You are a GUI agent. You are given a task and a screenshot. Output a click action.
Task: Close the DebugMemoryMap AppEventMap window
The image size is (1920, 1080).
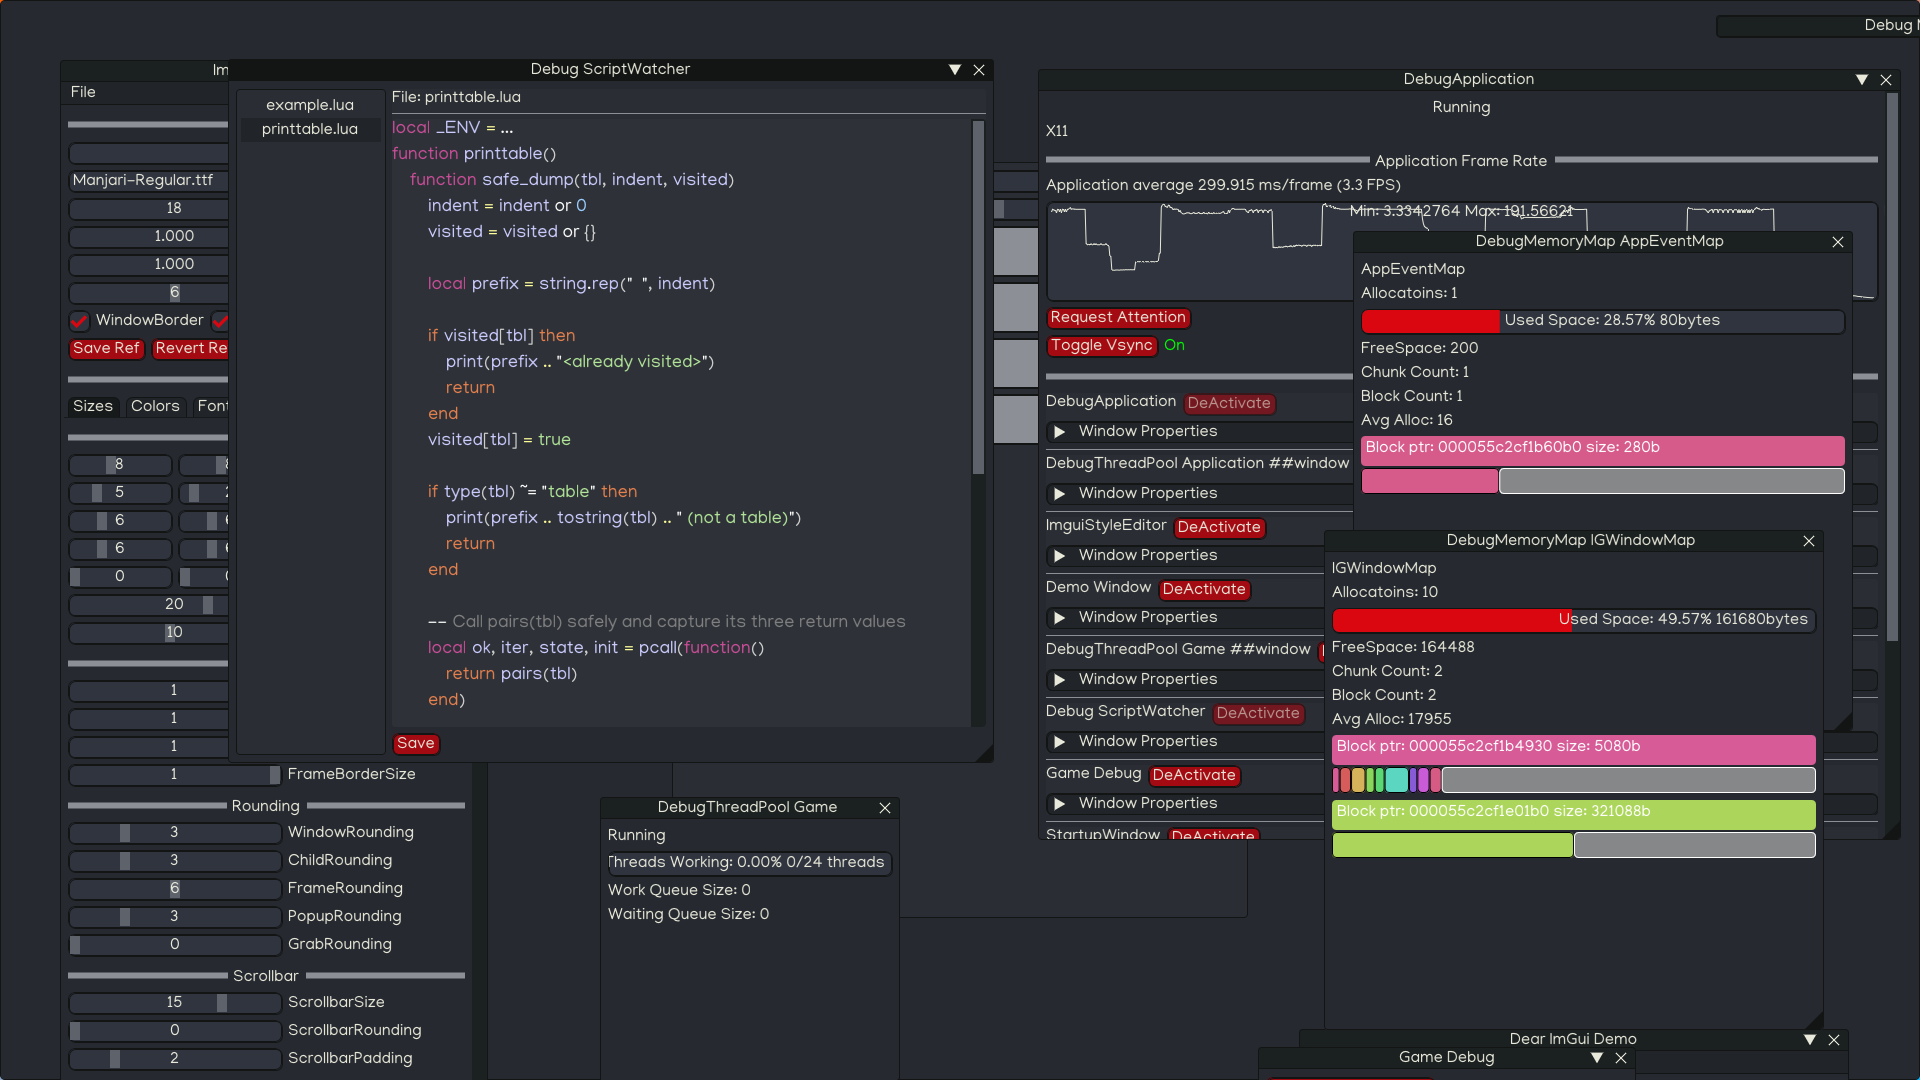click(1837, 242)
